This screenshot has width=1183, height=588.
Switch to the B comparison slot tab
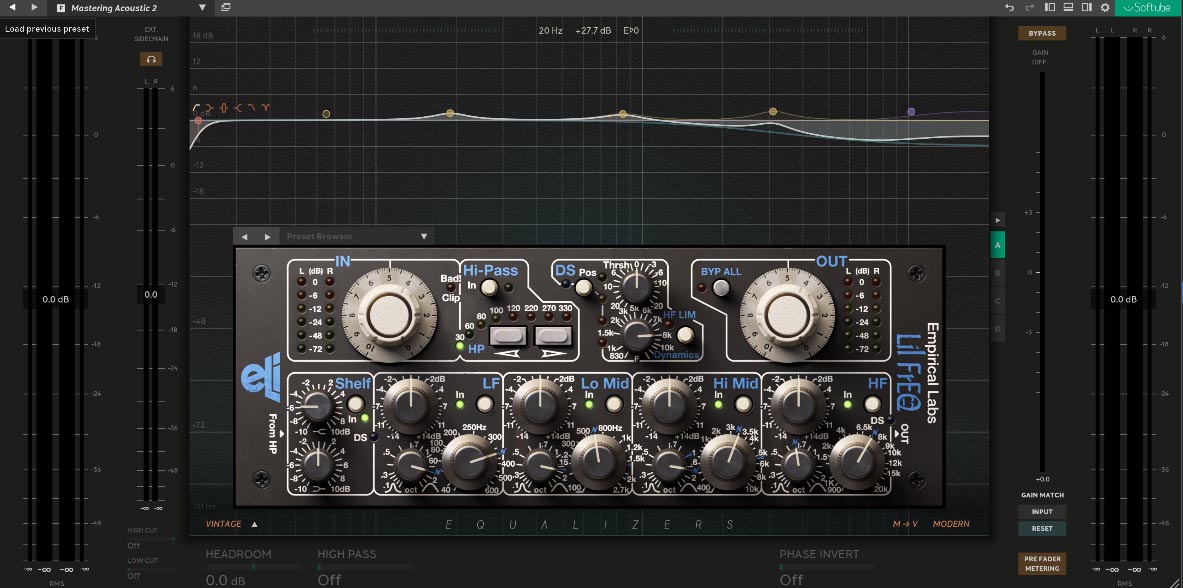[997, 272]
